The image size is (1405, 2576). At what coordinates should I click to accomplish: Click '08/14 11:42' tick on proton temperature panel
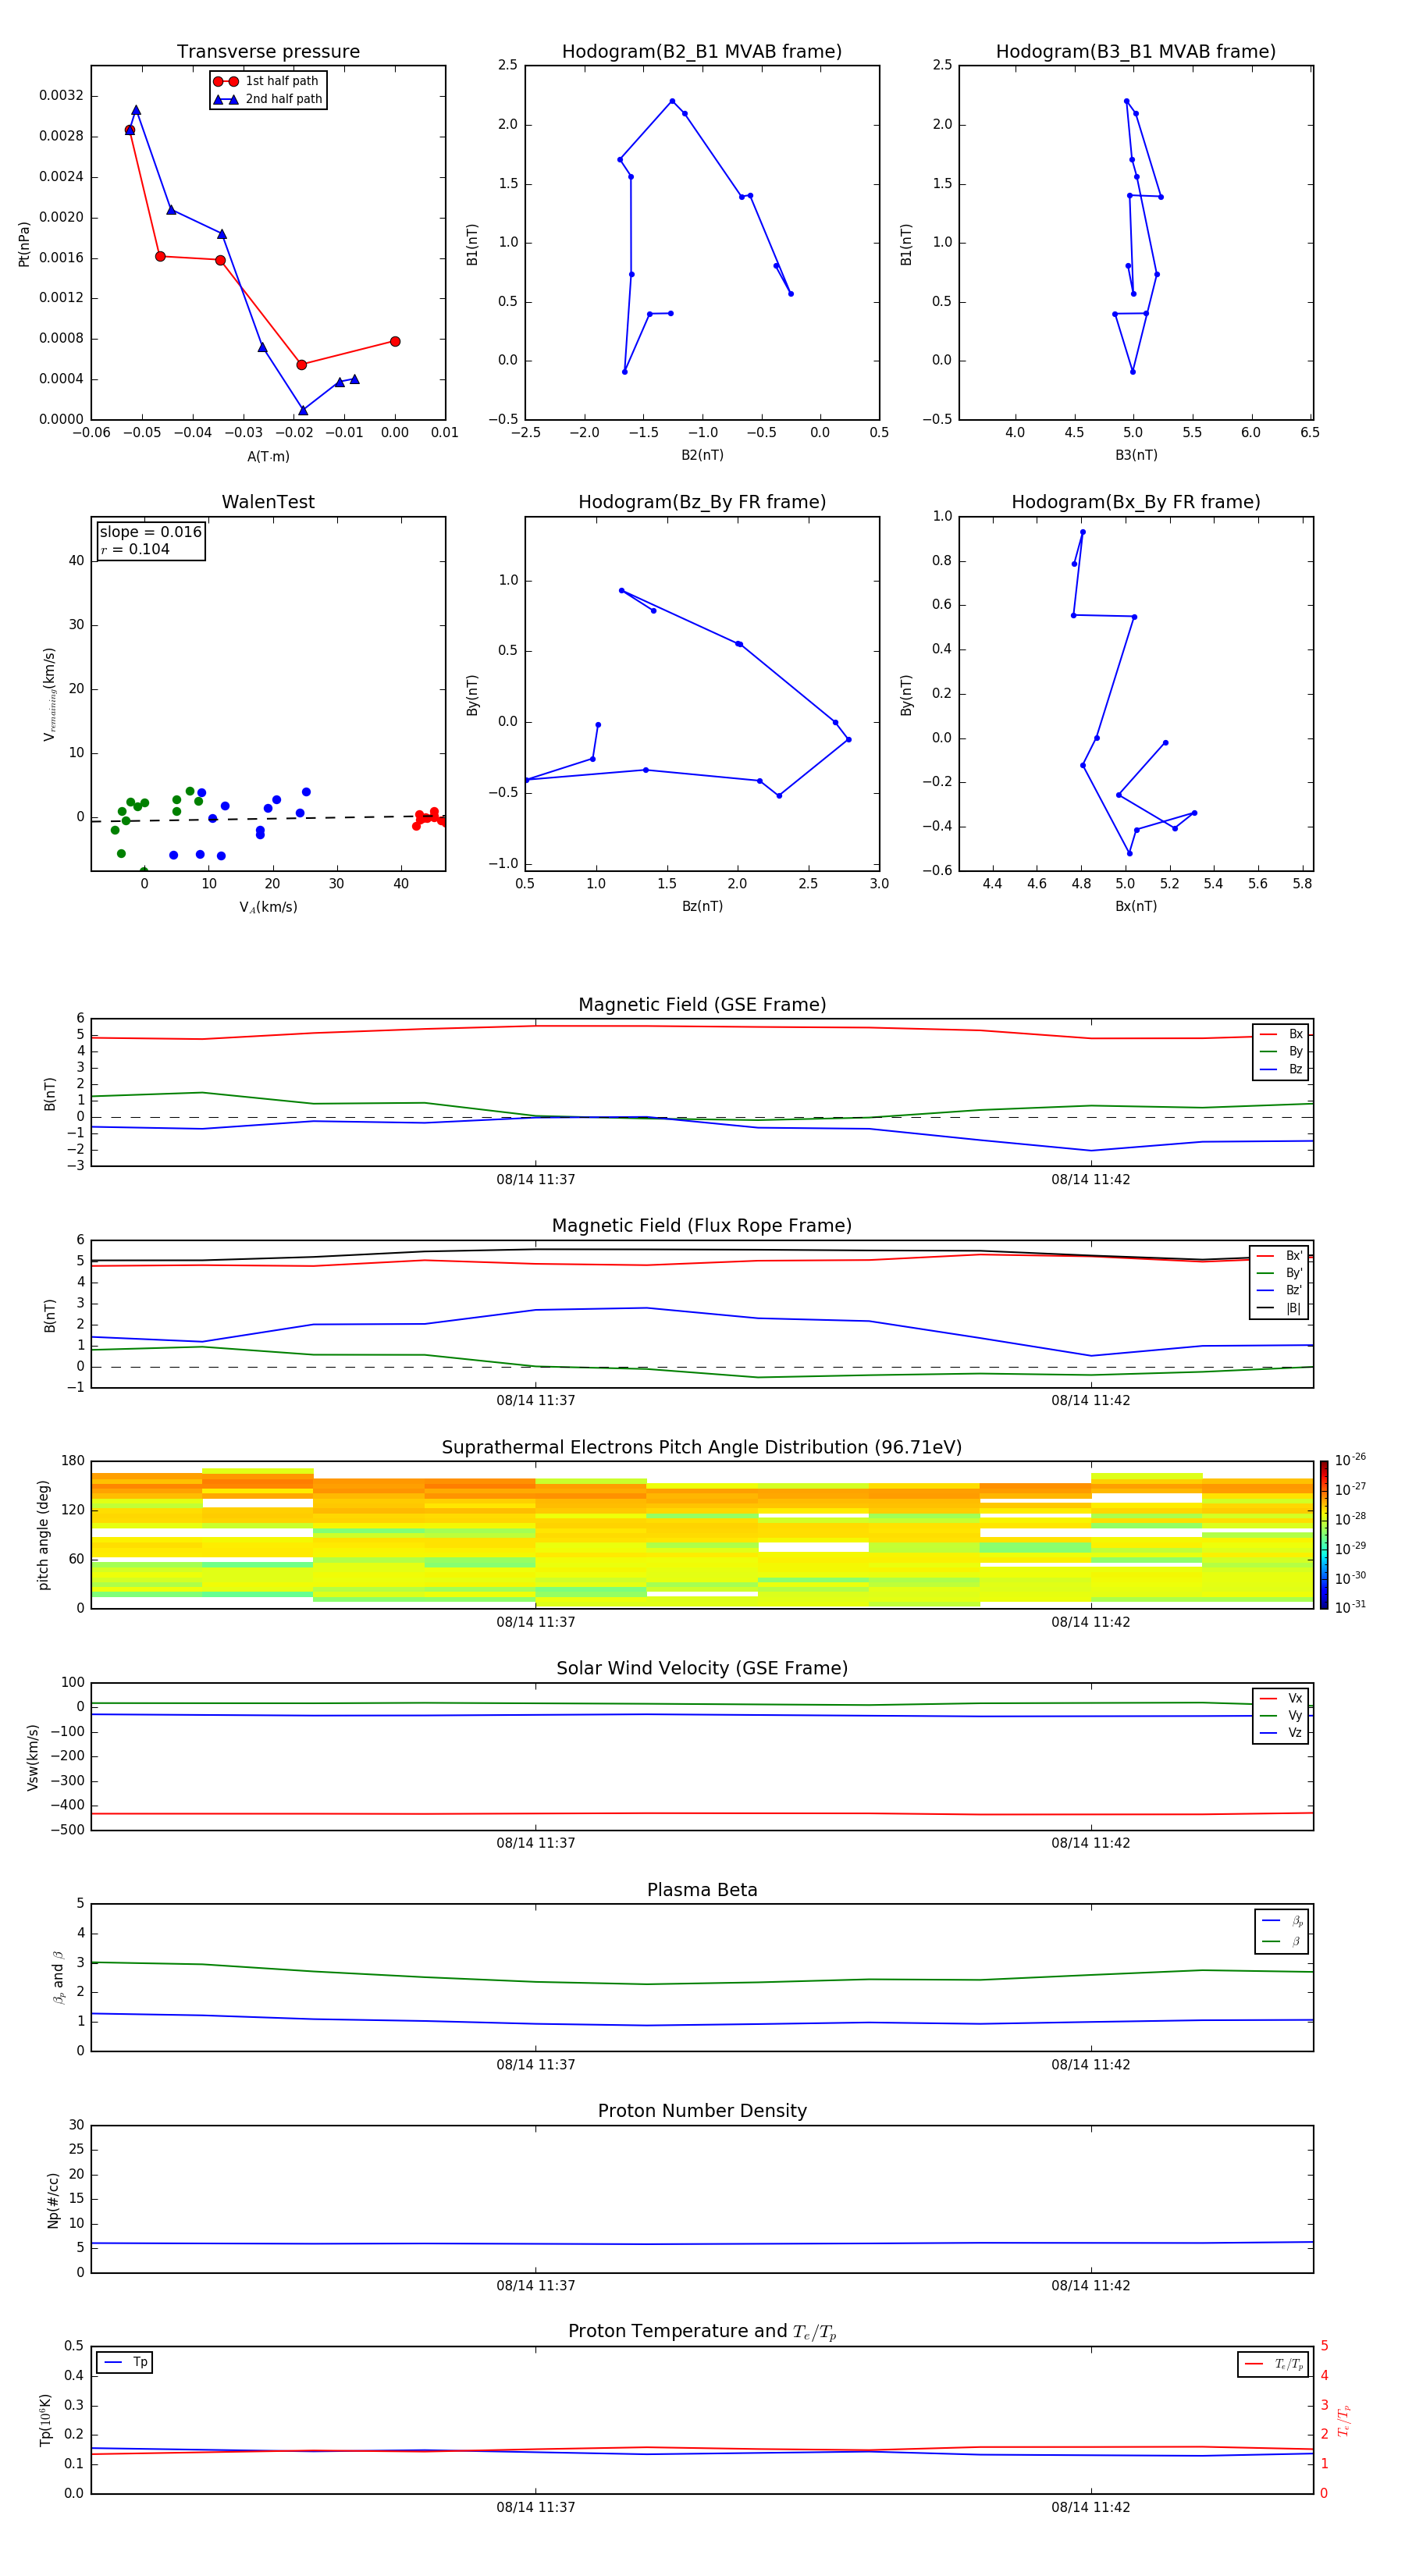[x=1090, y=2507]
